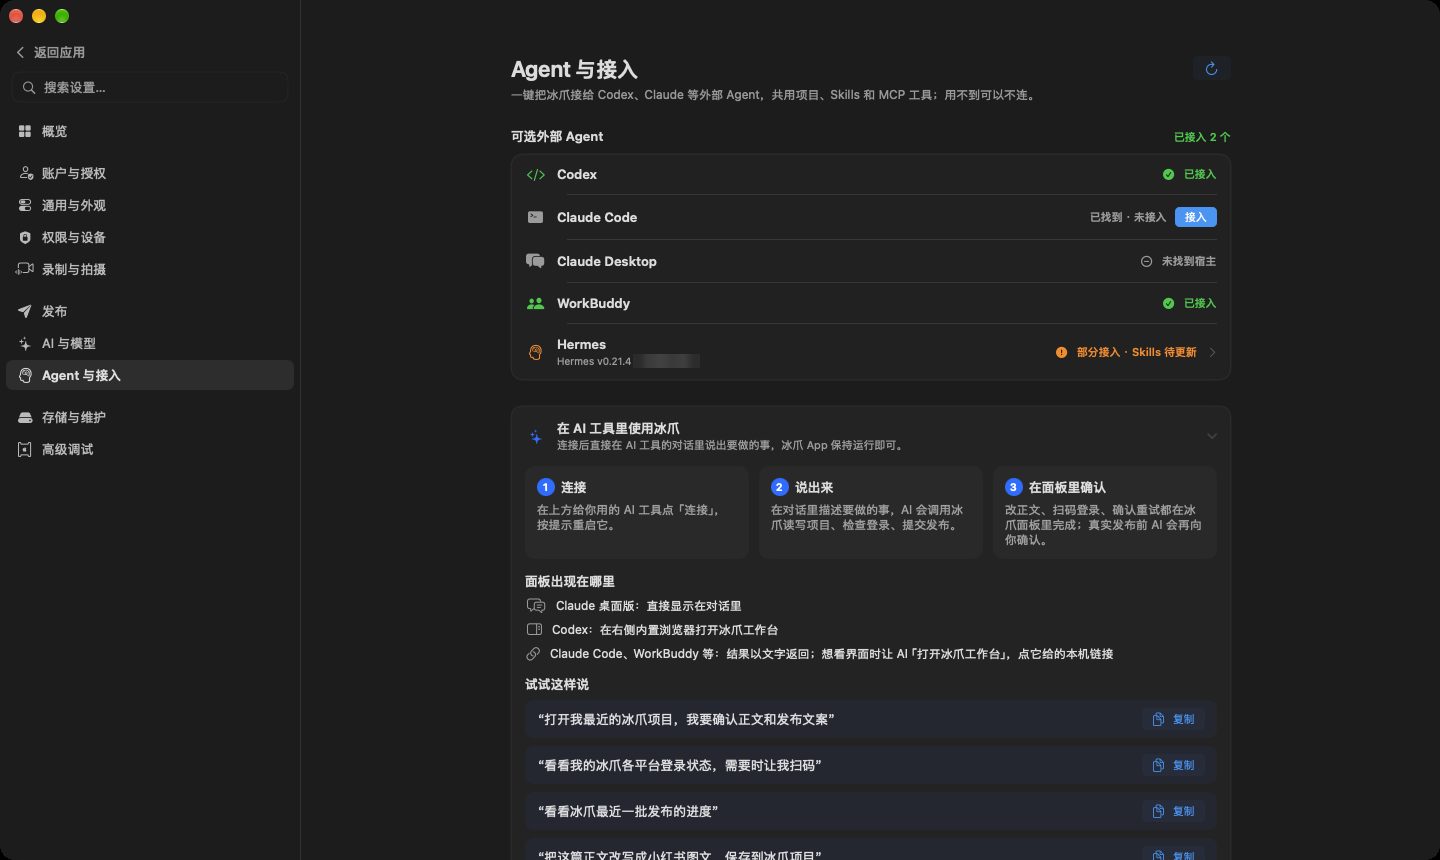The width and height of the screenshot is (1440, 860).
Task: Open 高级调试 settings
Action: (x=150, y=449)
